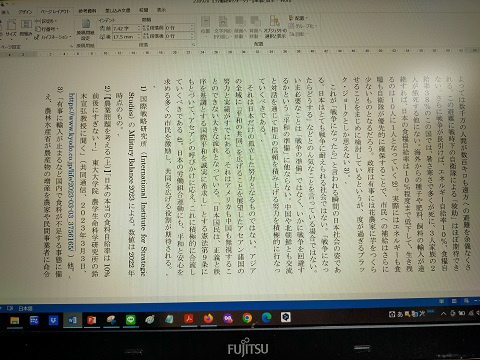The image size is (480, 360).
Task: Switch to the 参考資料 references tab
Action: pos(87,11)
